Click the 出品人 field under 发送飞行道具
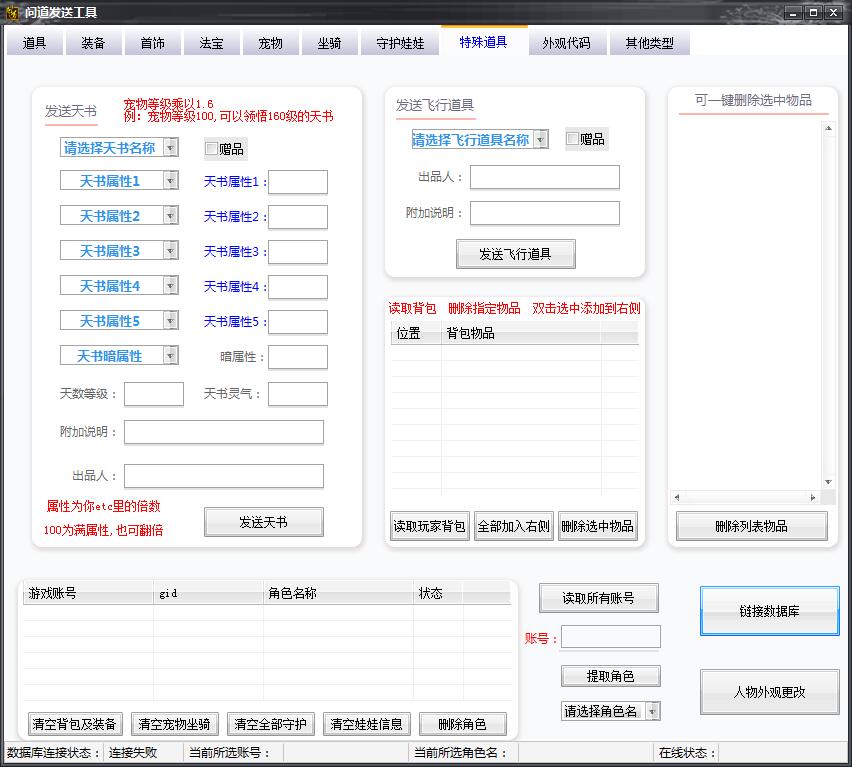The height and width of the screenshot is (767, 852). [x=544, y=177]
